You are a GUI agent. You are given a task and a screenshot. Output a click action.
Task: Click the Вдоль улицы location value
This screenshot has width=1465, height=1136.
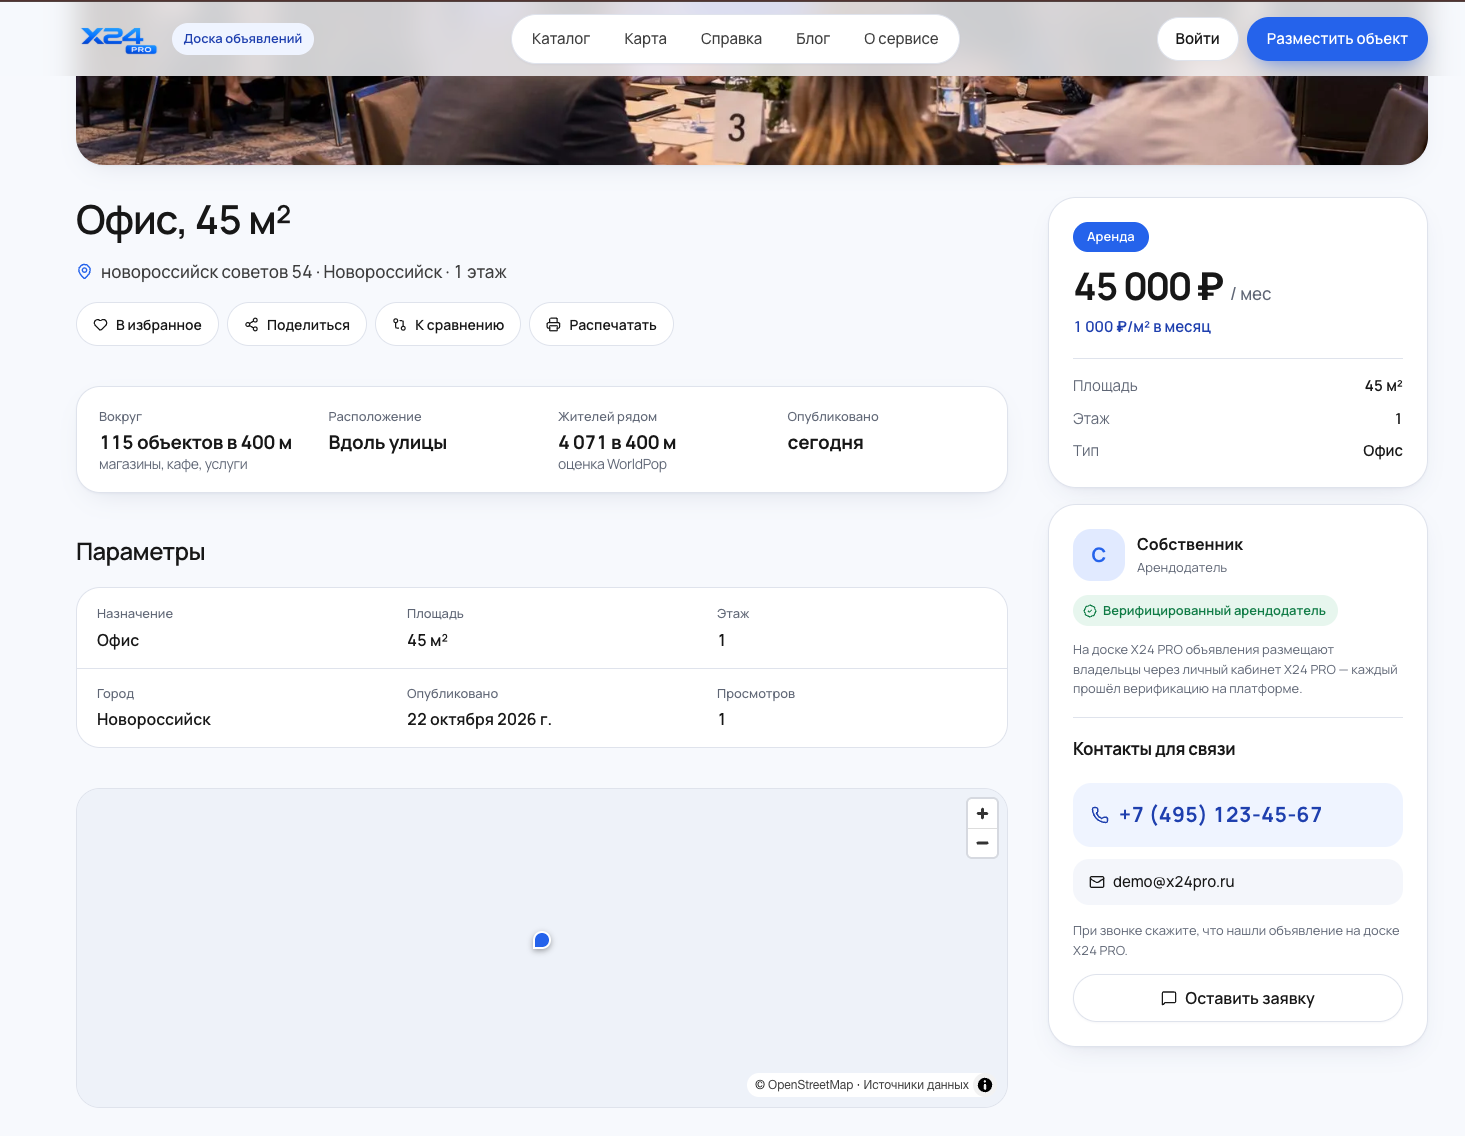(388, 442)
